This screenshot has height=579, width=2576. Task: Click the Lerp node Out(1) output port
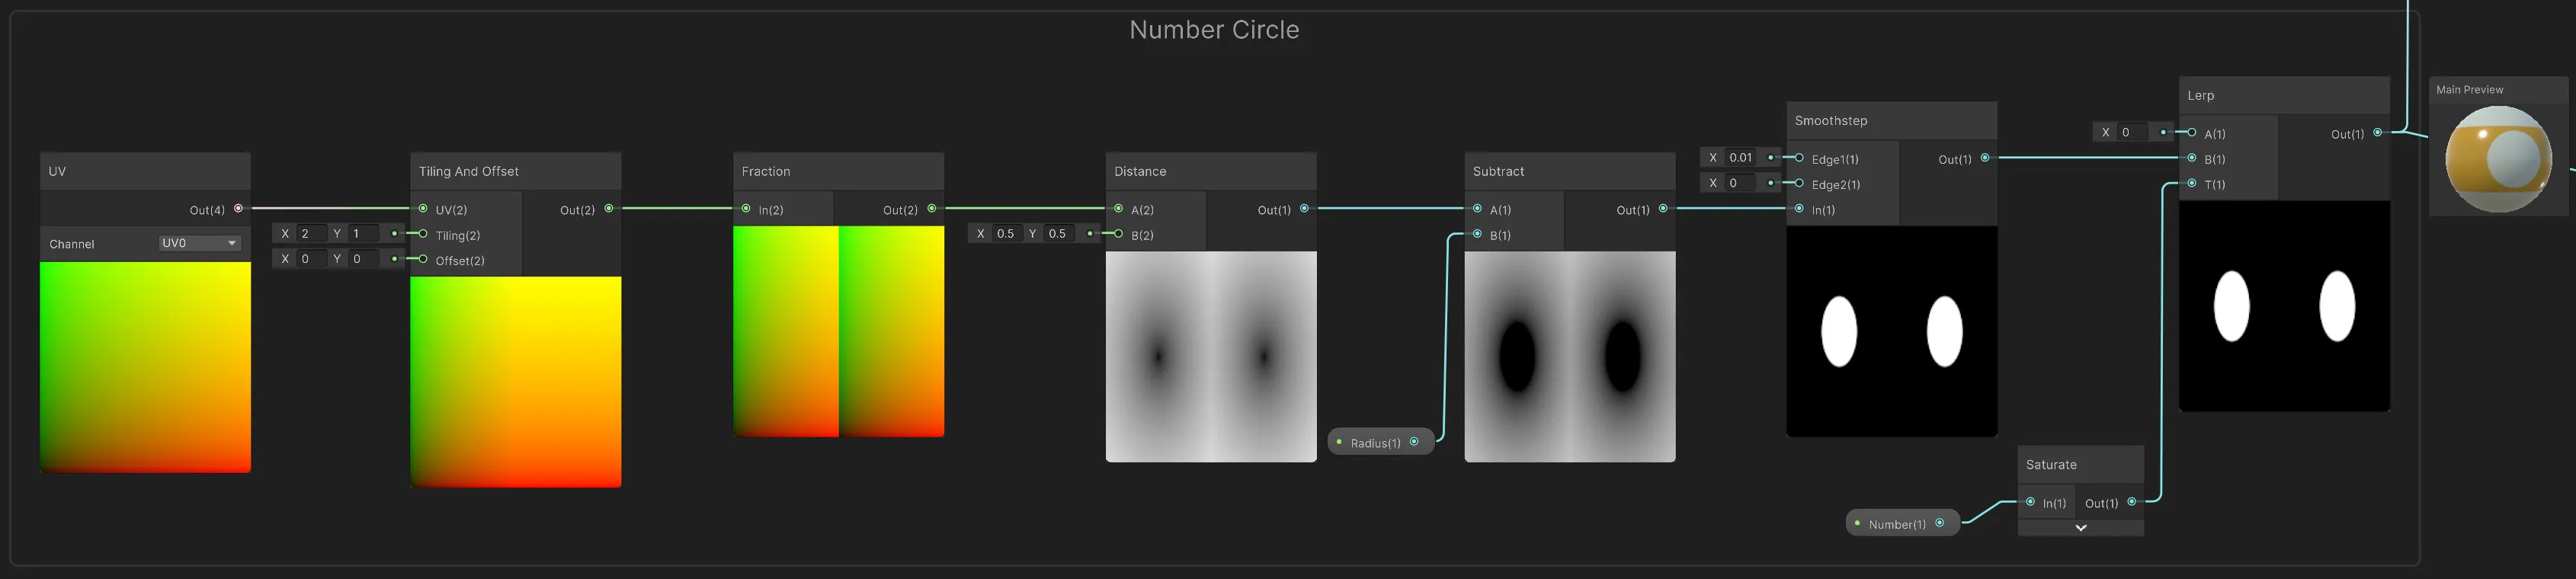(2377, 132)
